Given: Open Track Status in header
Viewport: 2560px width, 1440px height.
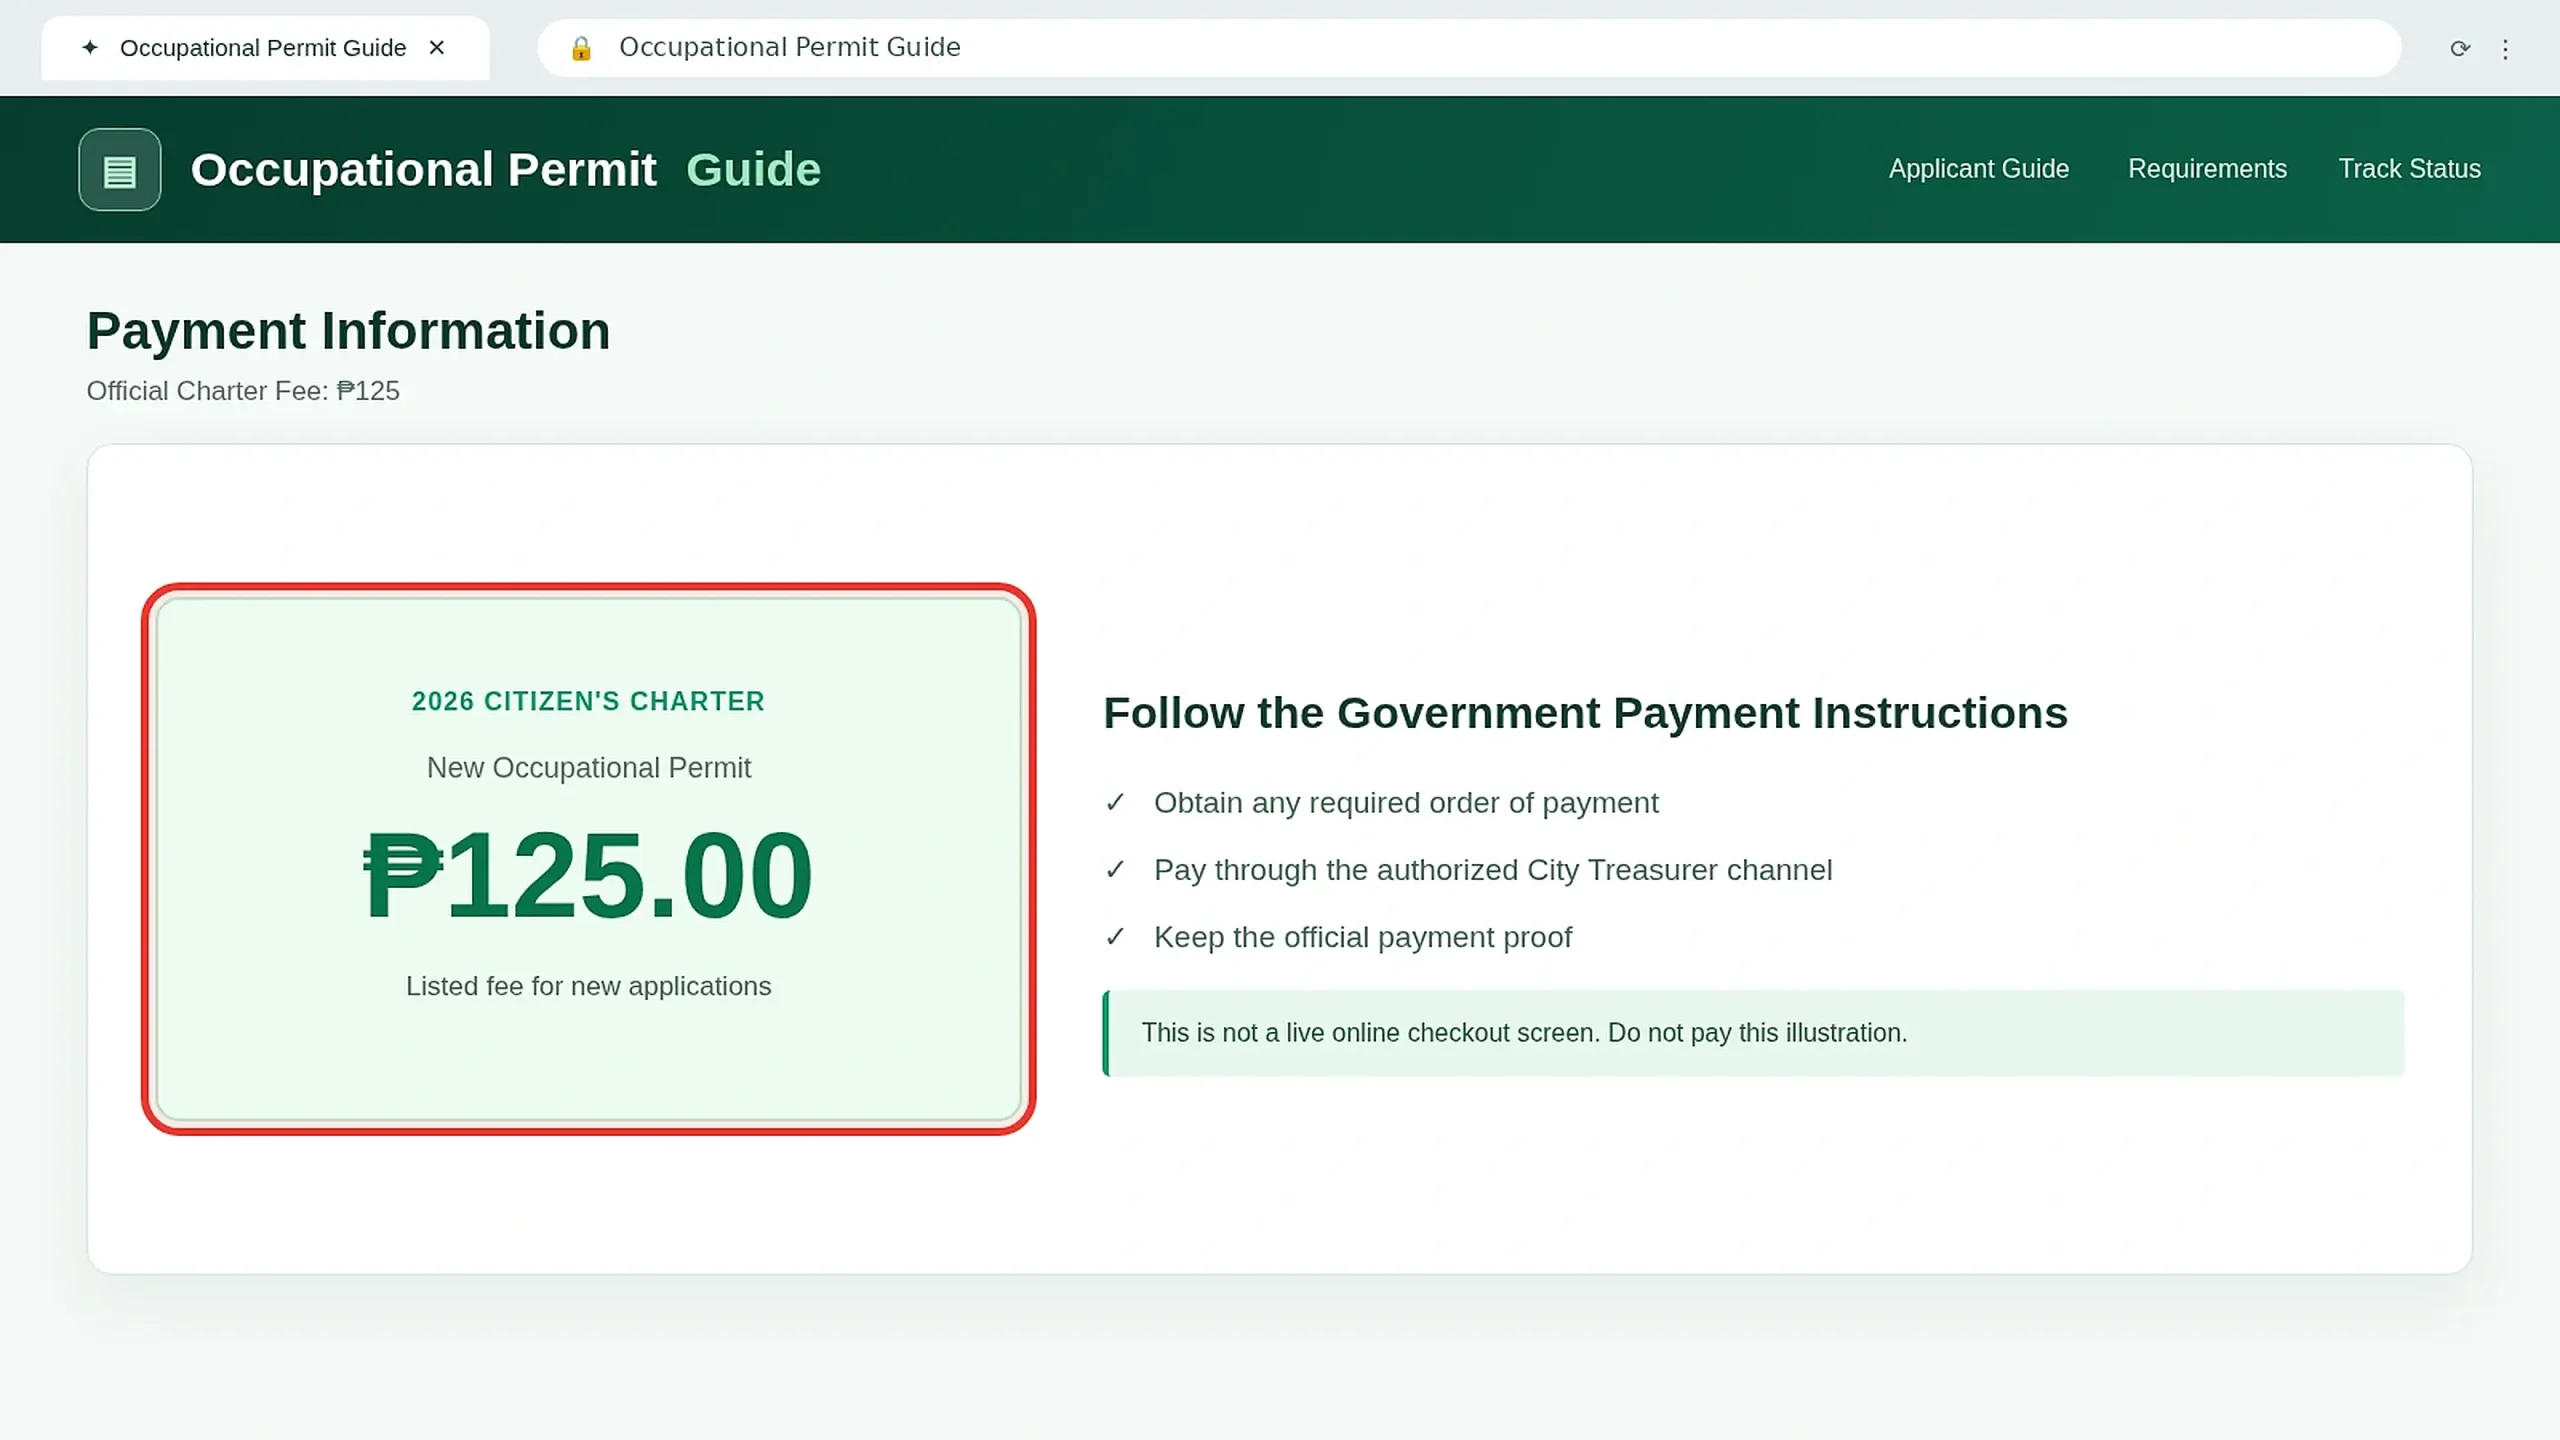Looking at the screenshot, I should 2410,169.
